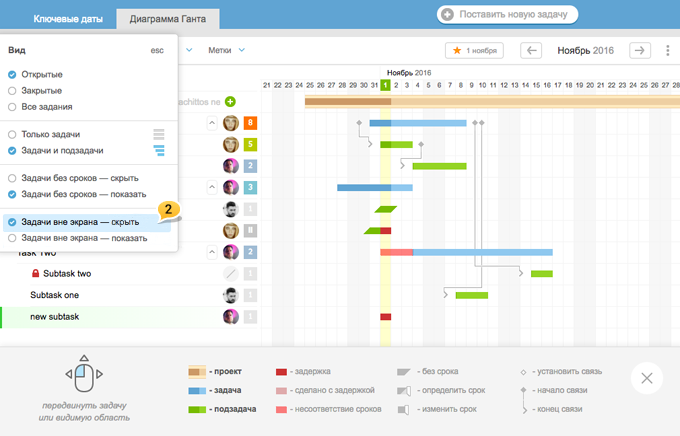Collapse the first task row with the chevron

tap(211, 123)
